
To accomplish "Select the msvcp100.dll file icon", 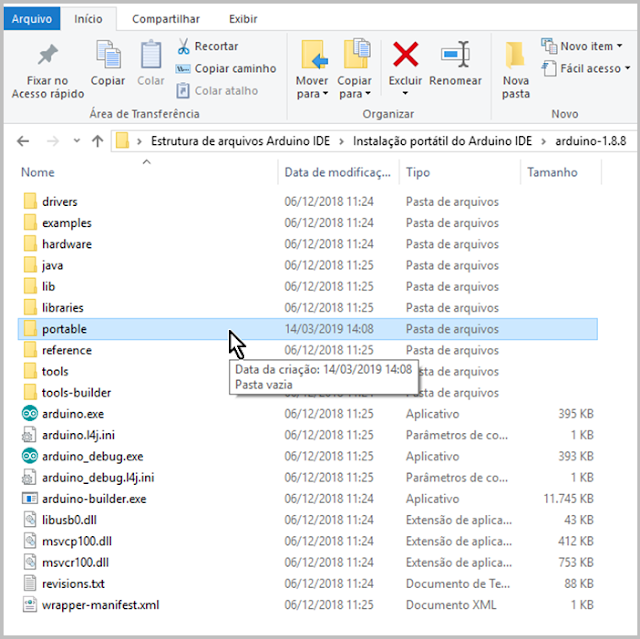I will pyautogui.click(x=30, y=541).
